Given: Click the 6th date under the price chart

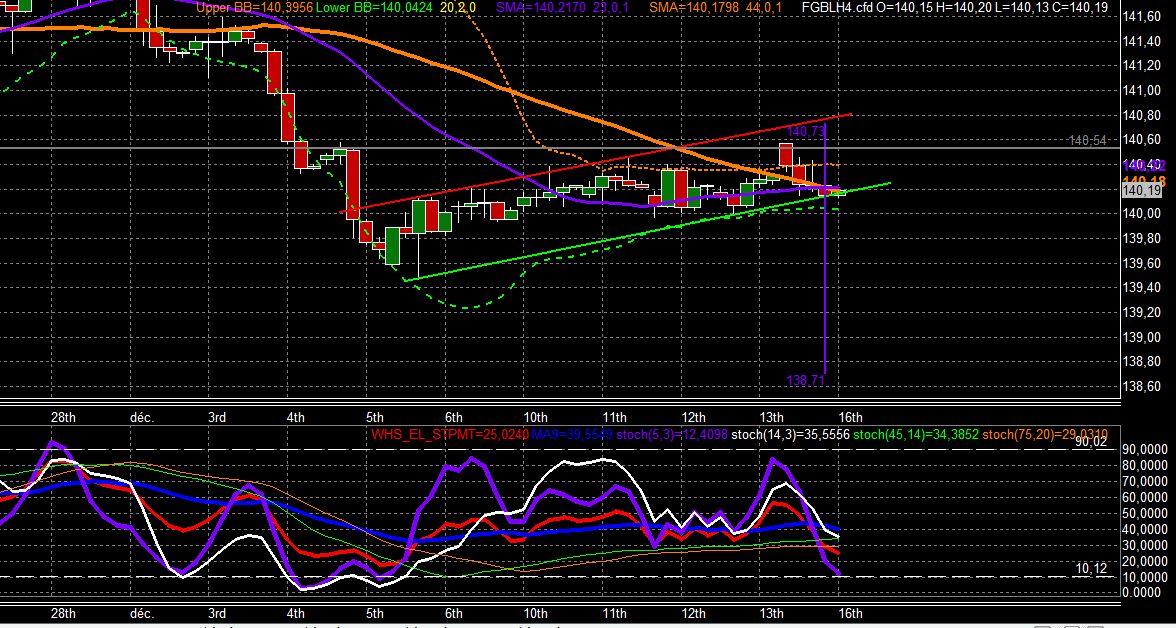Looking at the screenshot, I should 453,418.
